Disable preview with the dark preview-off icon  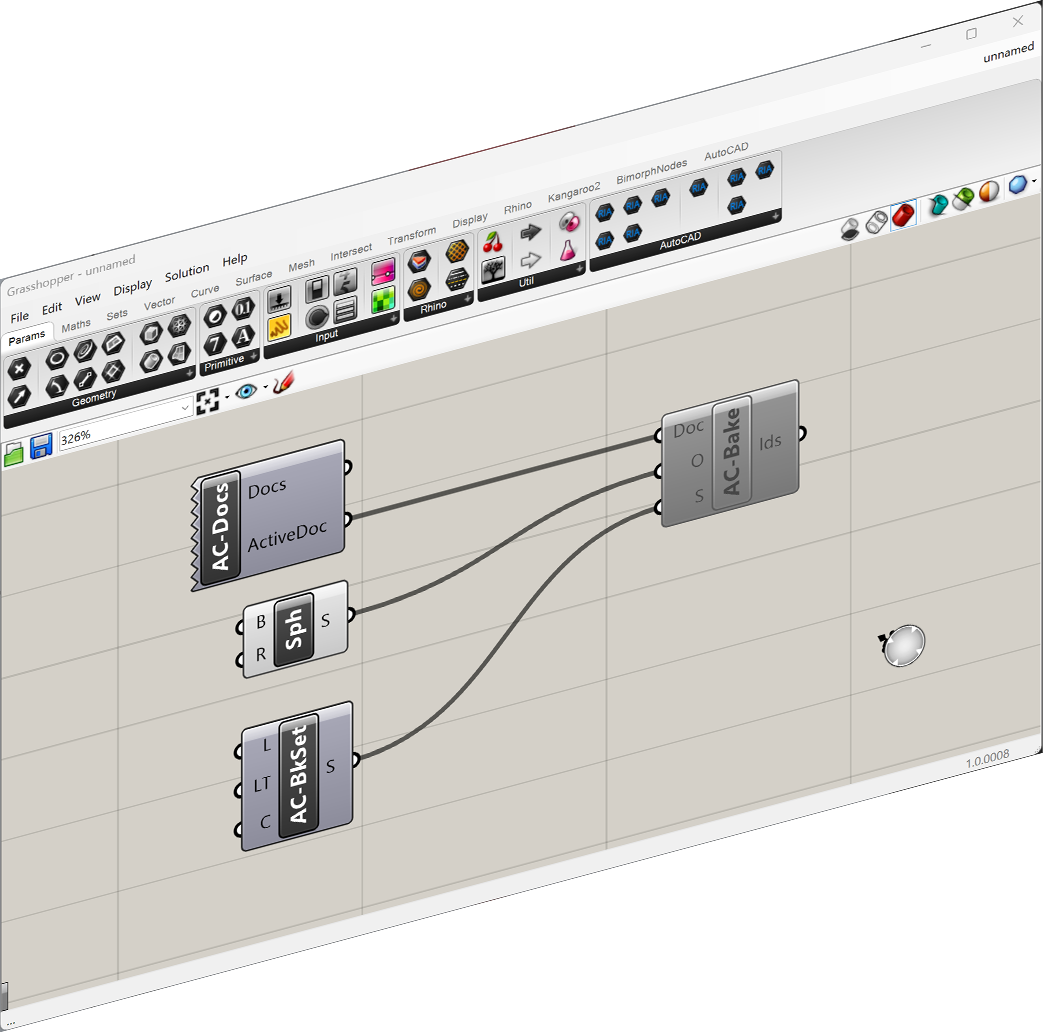click(852, 227)
